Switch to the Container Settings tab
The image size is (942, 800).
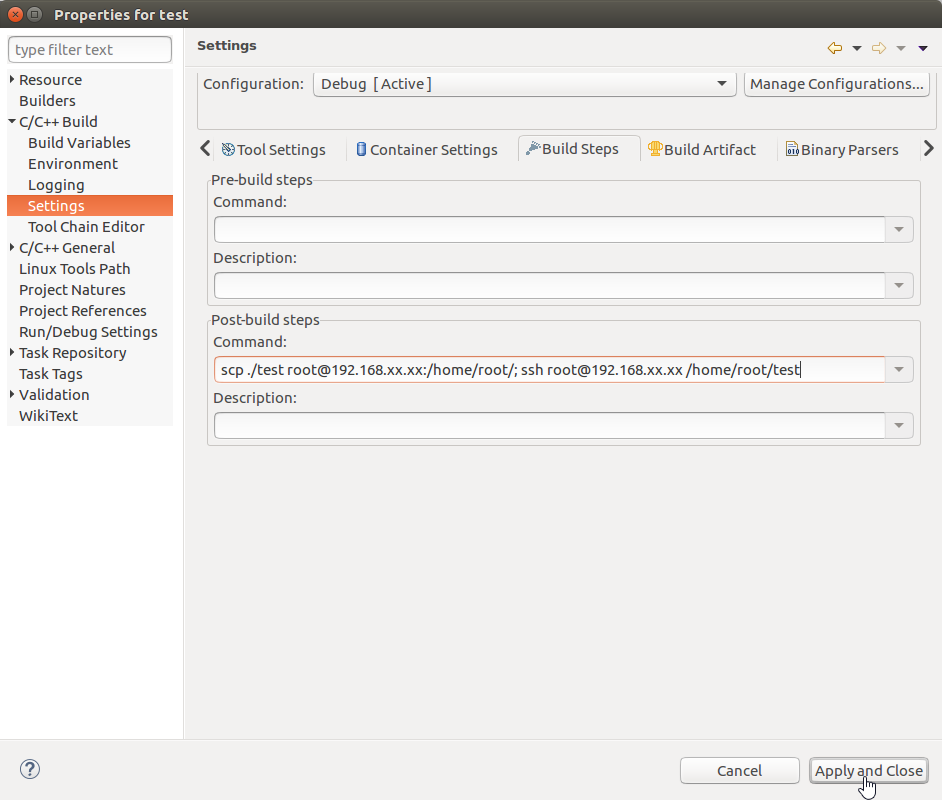427,150
